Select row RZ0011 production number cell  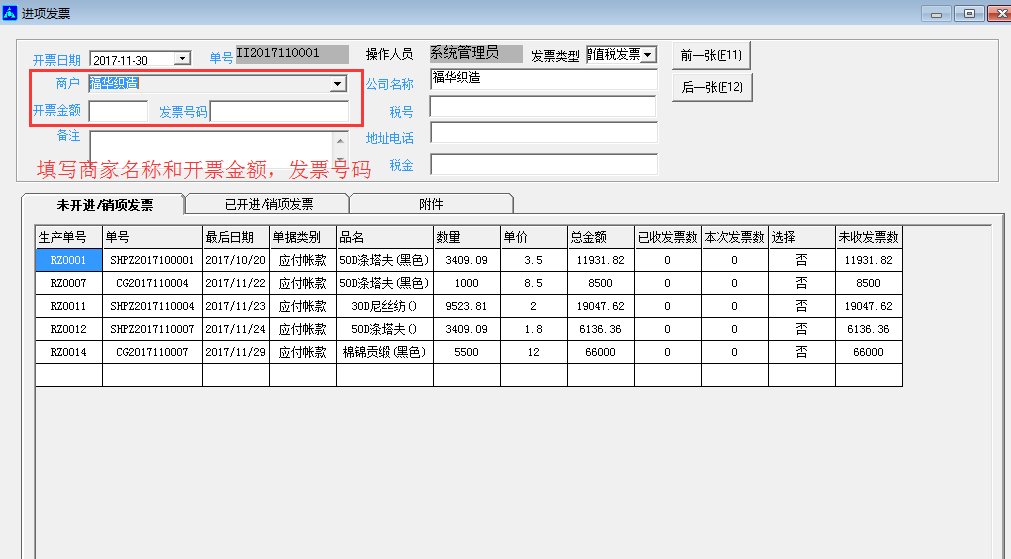[x=69, y=306]
